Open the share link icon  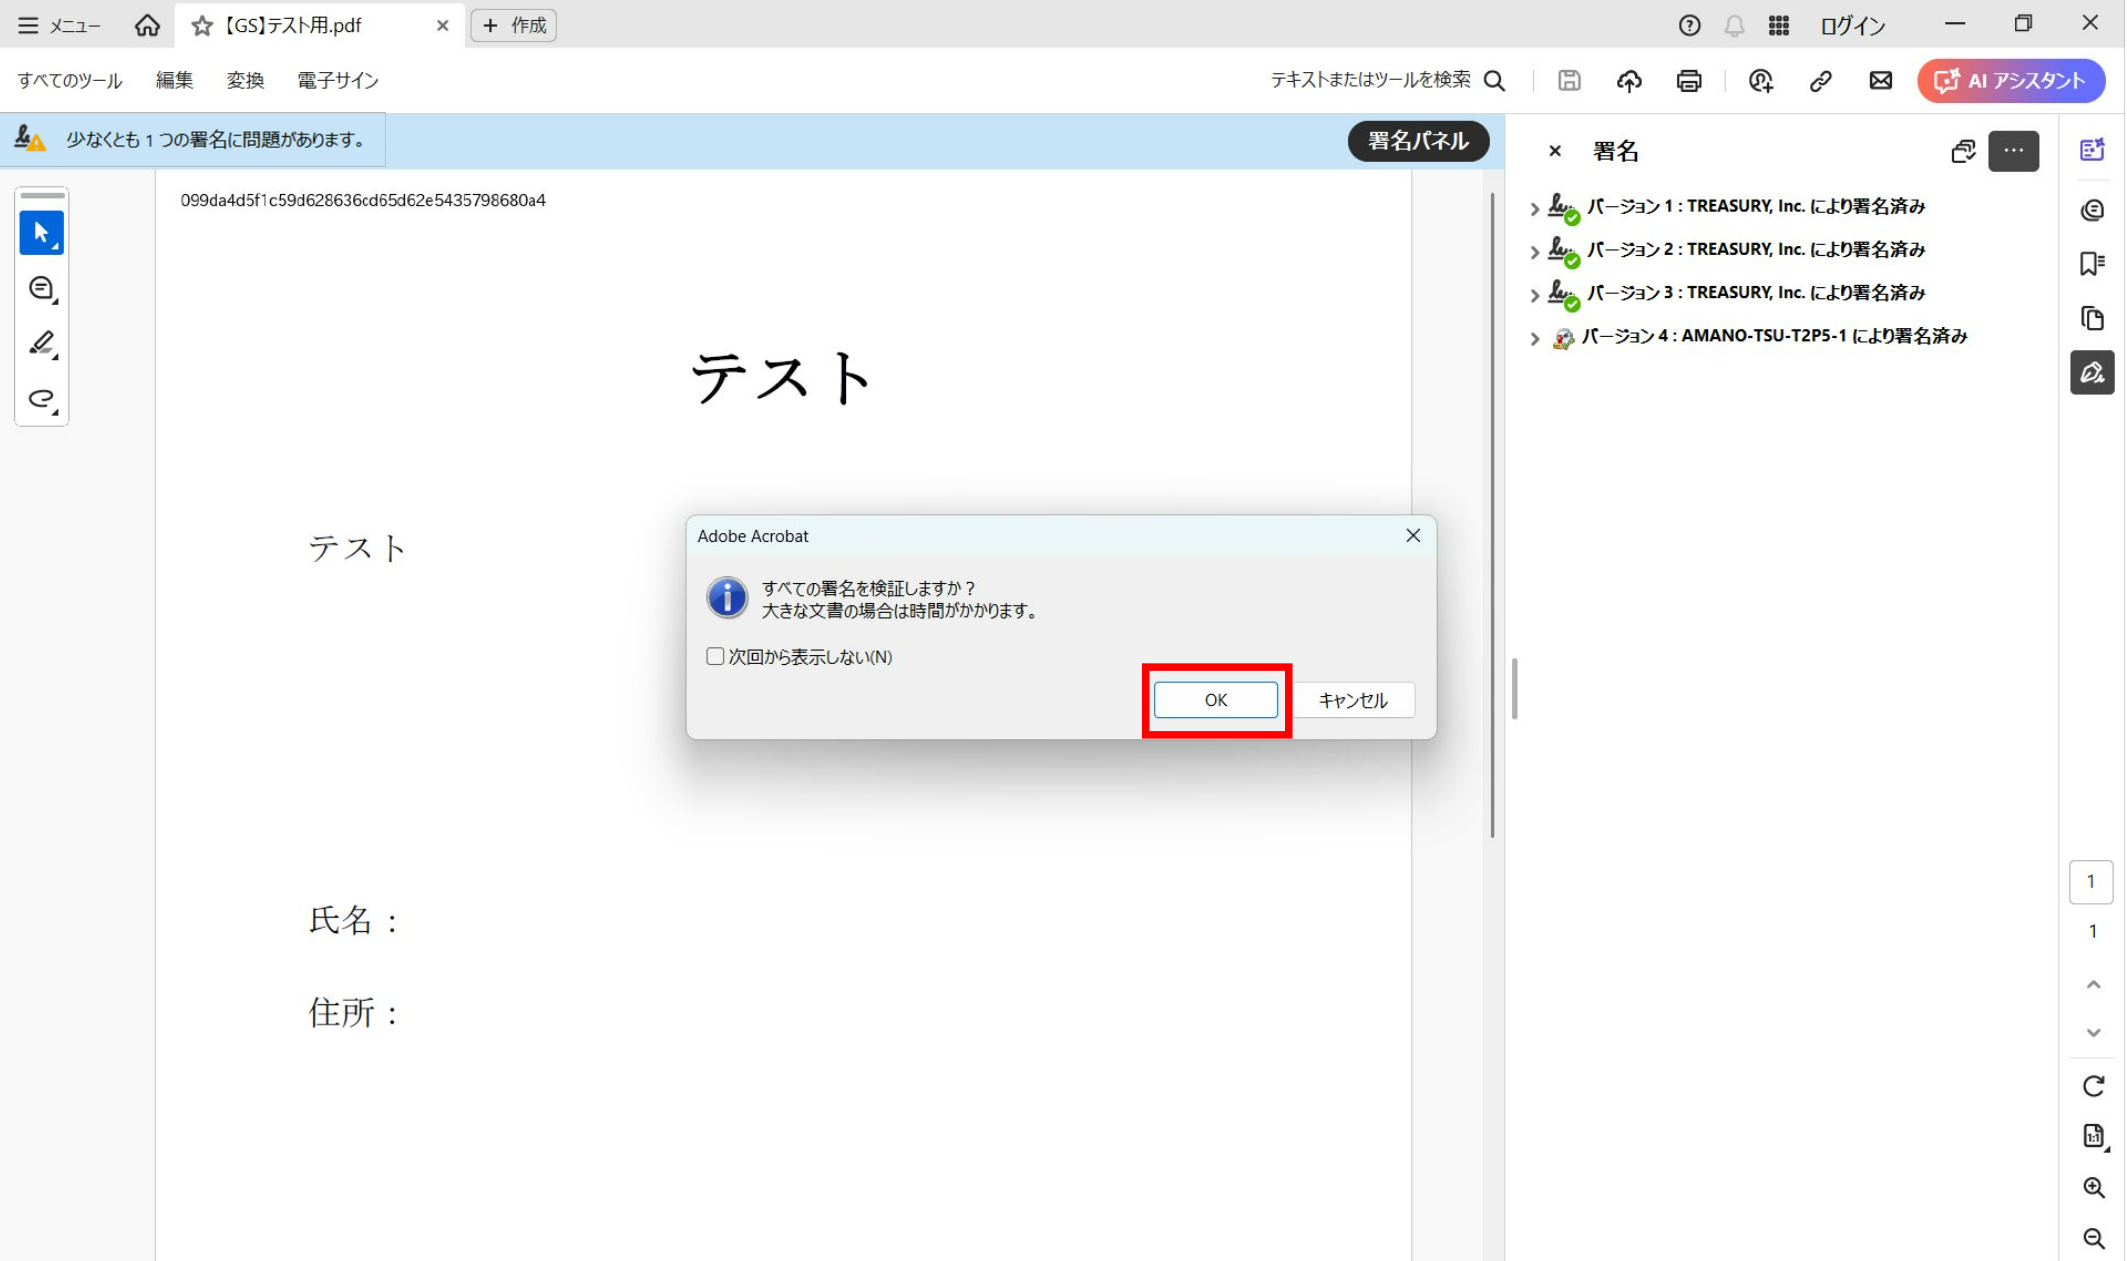coord(1820,81)
